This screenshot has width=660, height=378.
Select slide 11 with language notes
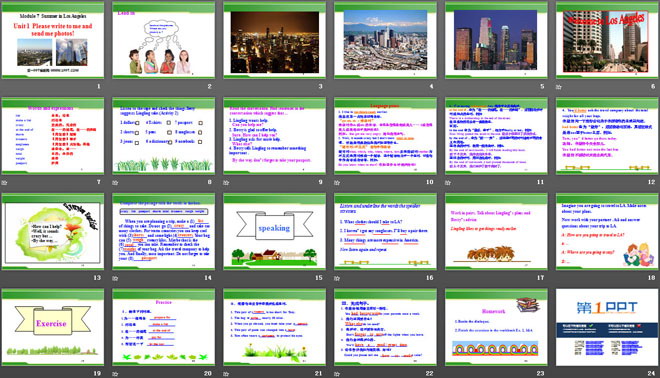click(x=496, y=136)
